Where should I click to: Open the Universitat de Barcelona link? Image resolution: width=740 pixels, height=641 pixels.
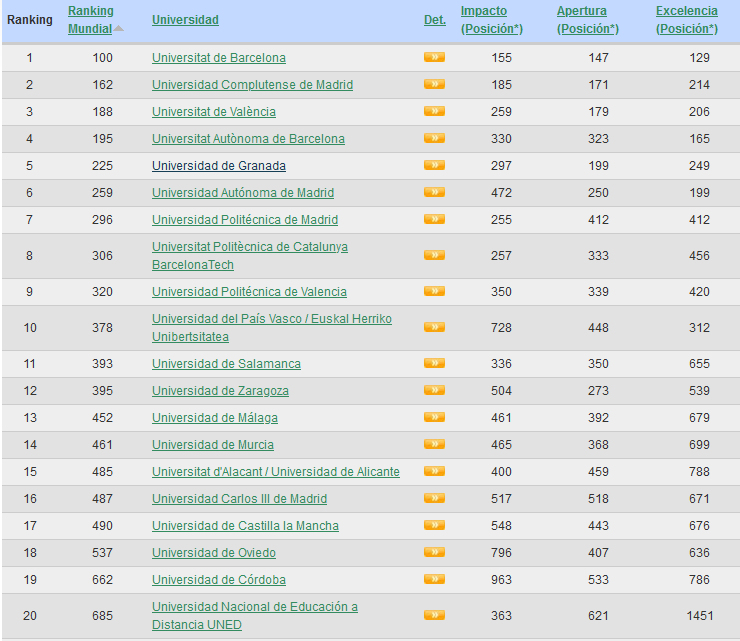pos(219,58)
